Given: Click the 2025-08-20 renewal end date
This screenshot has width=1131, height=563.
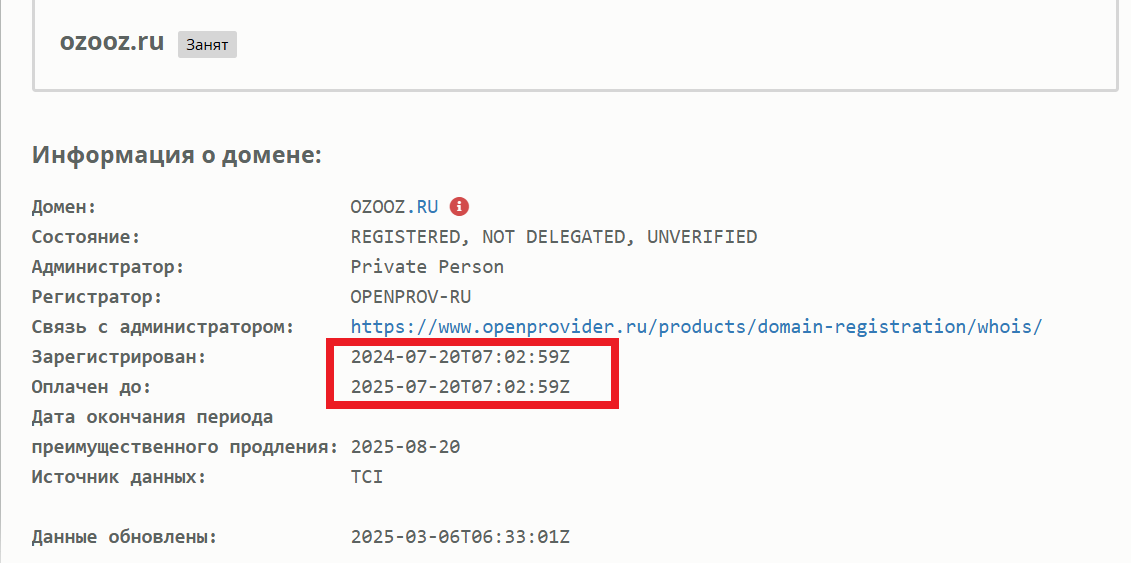Looking at the screenshot, I should click(405, 447).
